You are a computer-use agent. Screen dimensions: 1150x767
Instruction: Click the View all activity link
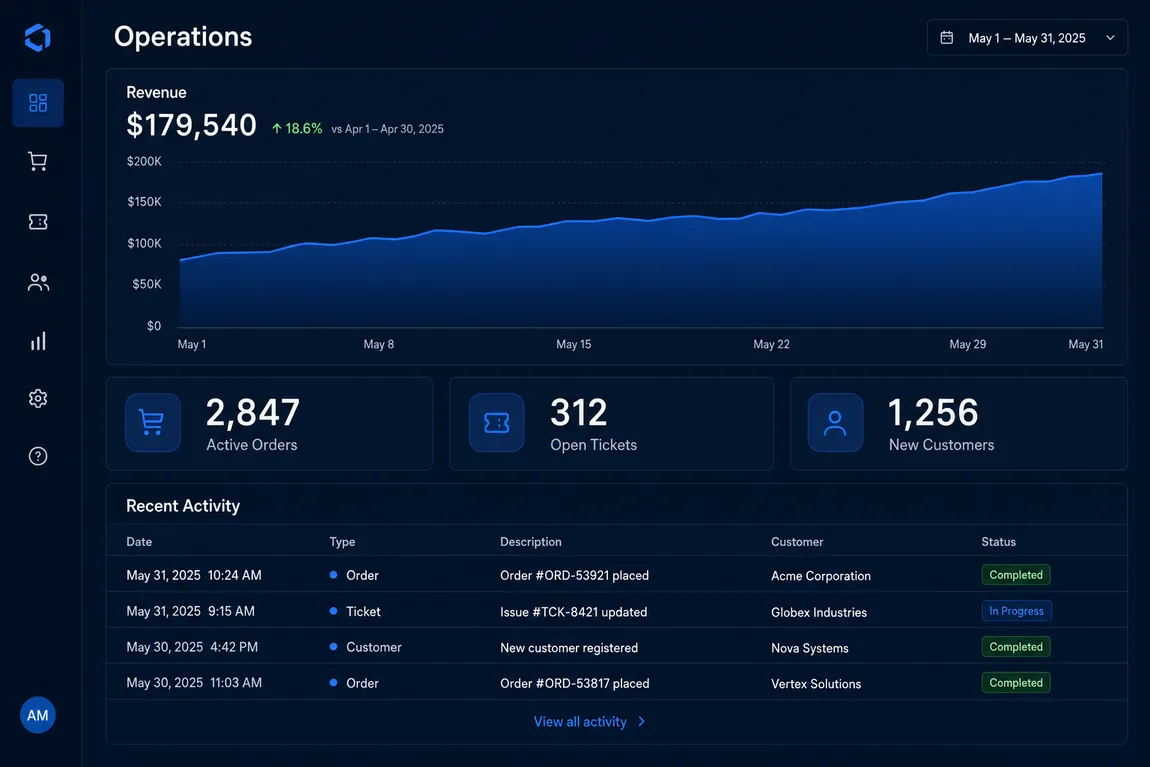point(580,722)
